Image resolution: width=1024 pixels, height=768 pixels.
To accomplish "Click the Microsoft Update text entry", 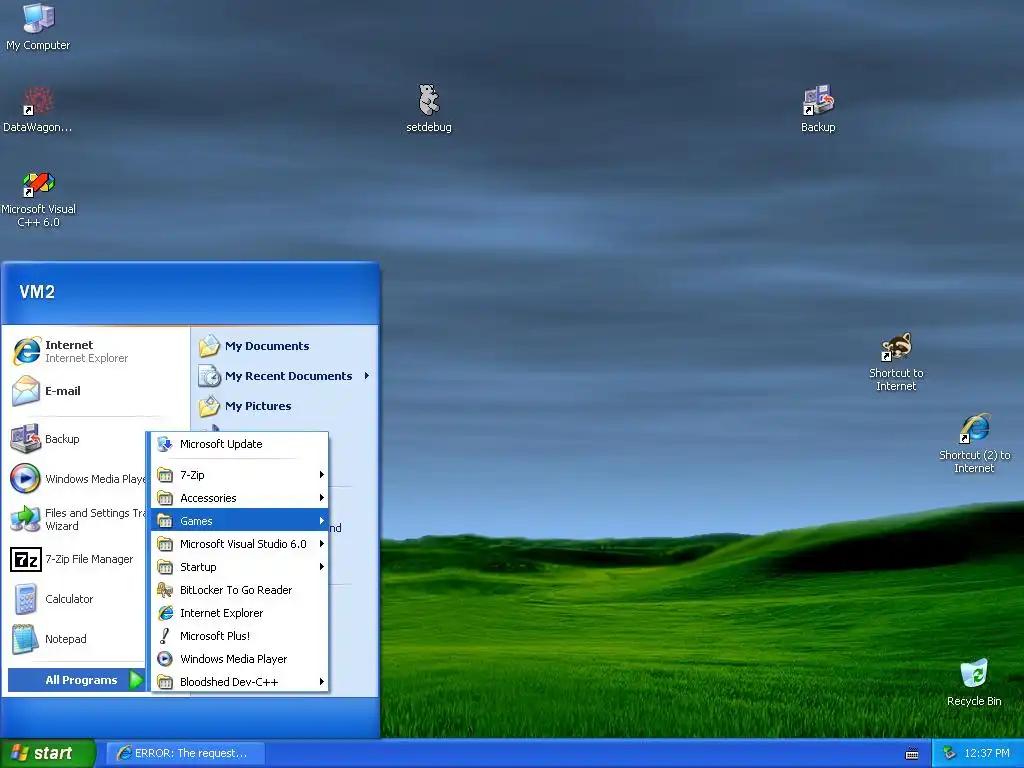I will tap(221, 444).
